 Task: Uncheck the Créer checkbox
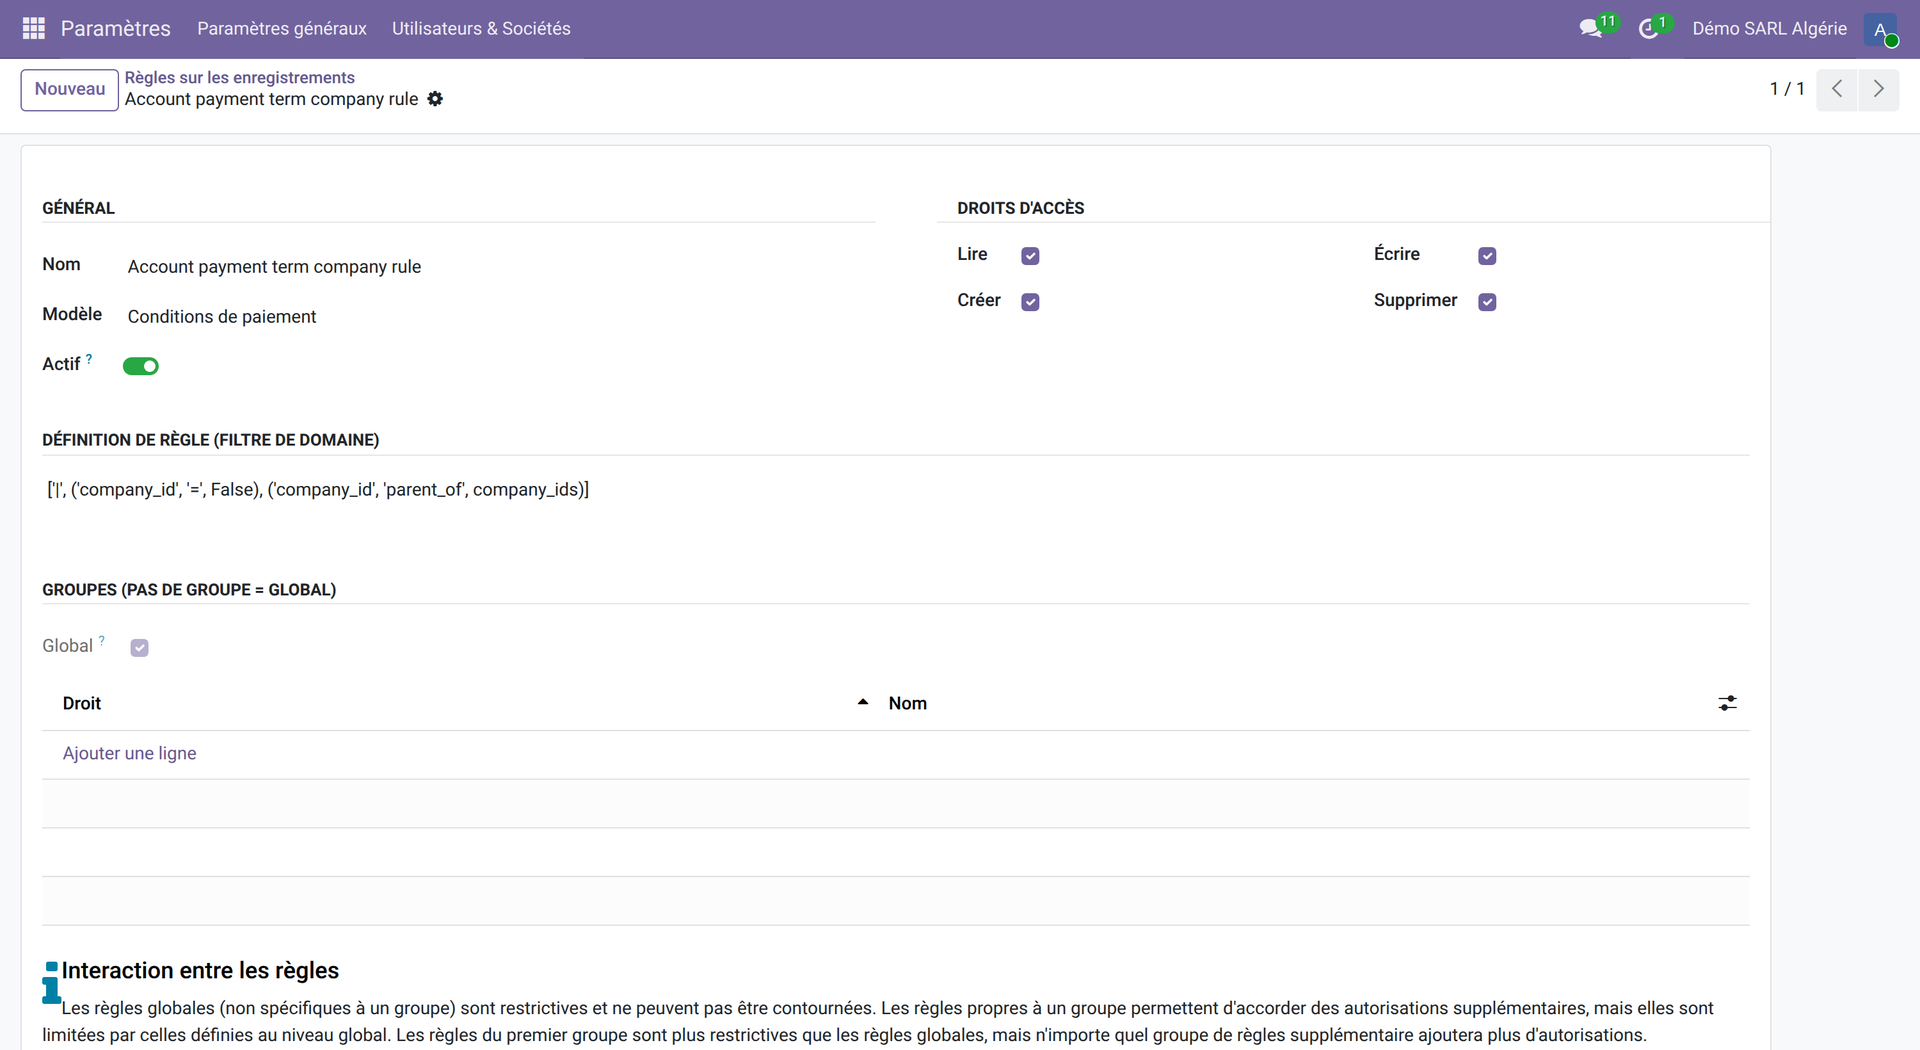click(x=1030, y=302)
